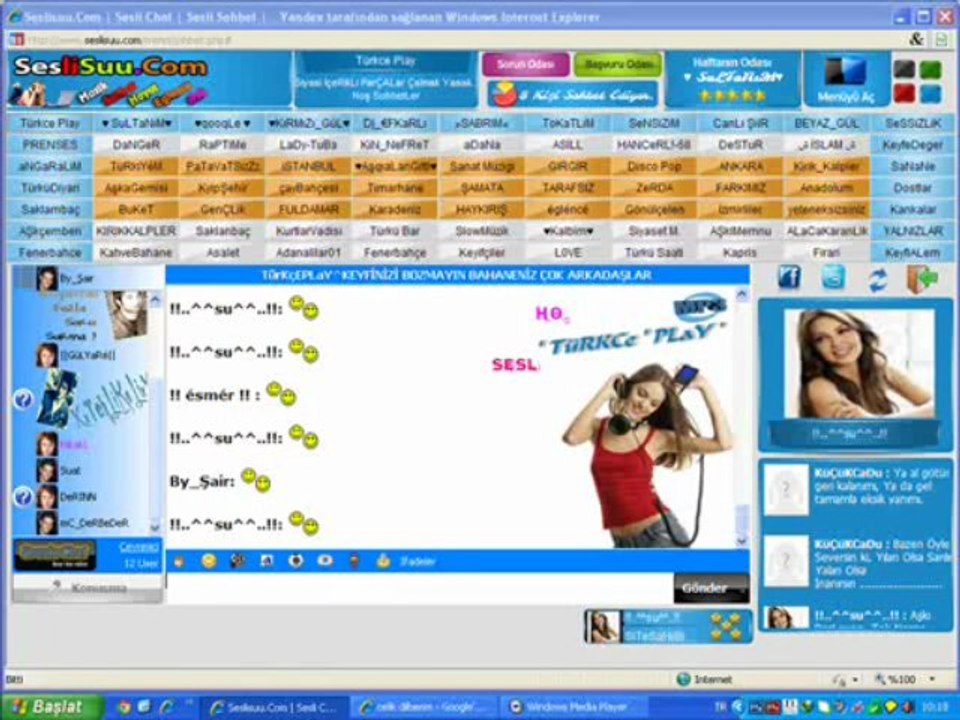
Task: Open the Facebook share icon
Action: pos(789,277)
